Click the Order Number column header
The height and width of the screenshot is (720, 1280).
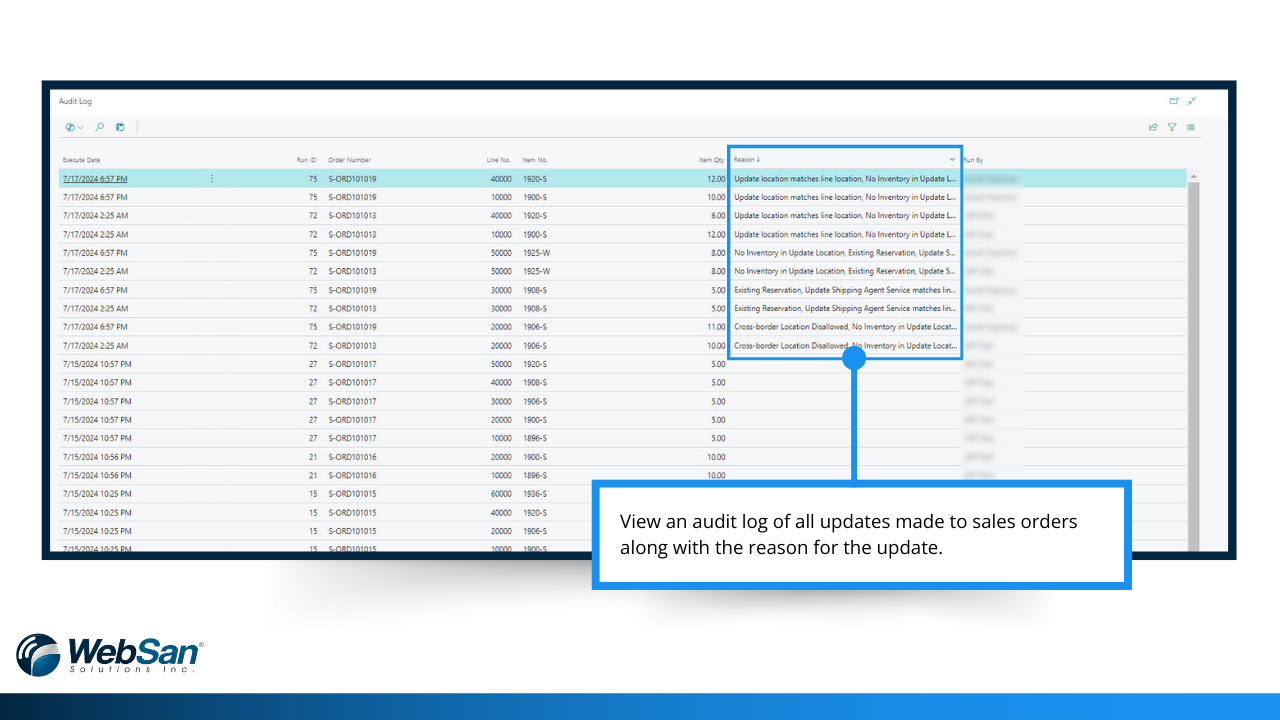(x=349, y=160)
